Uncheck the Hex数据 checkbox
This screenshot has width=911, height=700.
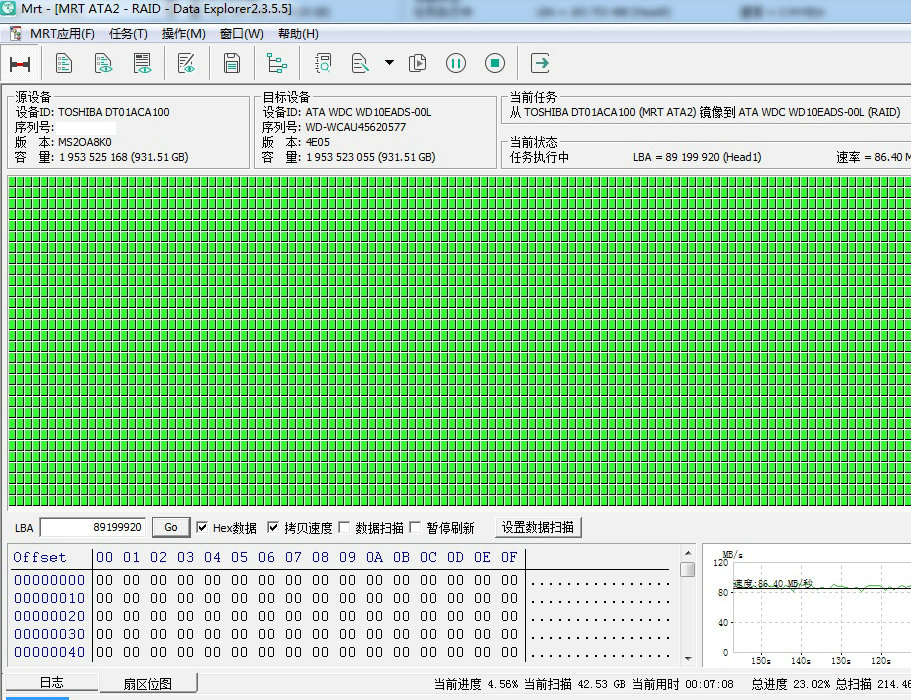(x=202, y=527)
